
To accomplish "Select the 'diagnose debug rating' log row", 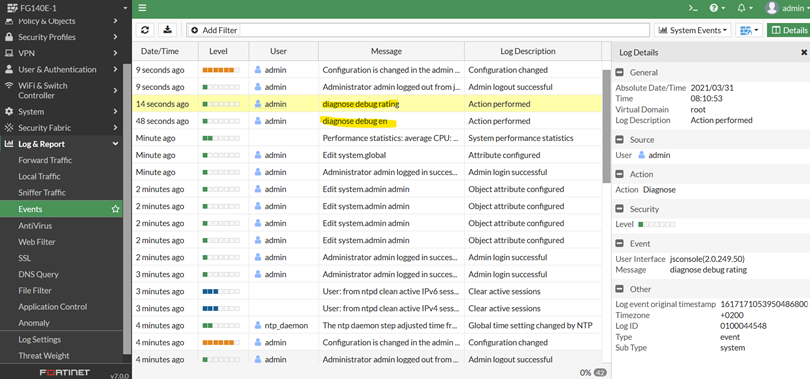I will click(367, 104).
